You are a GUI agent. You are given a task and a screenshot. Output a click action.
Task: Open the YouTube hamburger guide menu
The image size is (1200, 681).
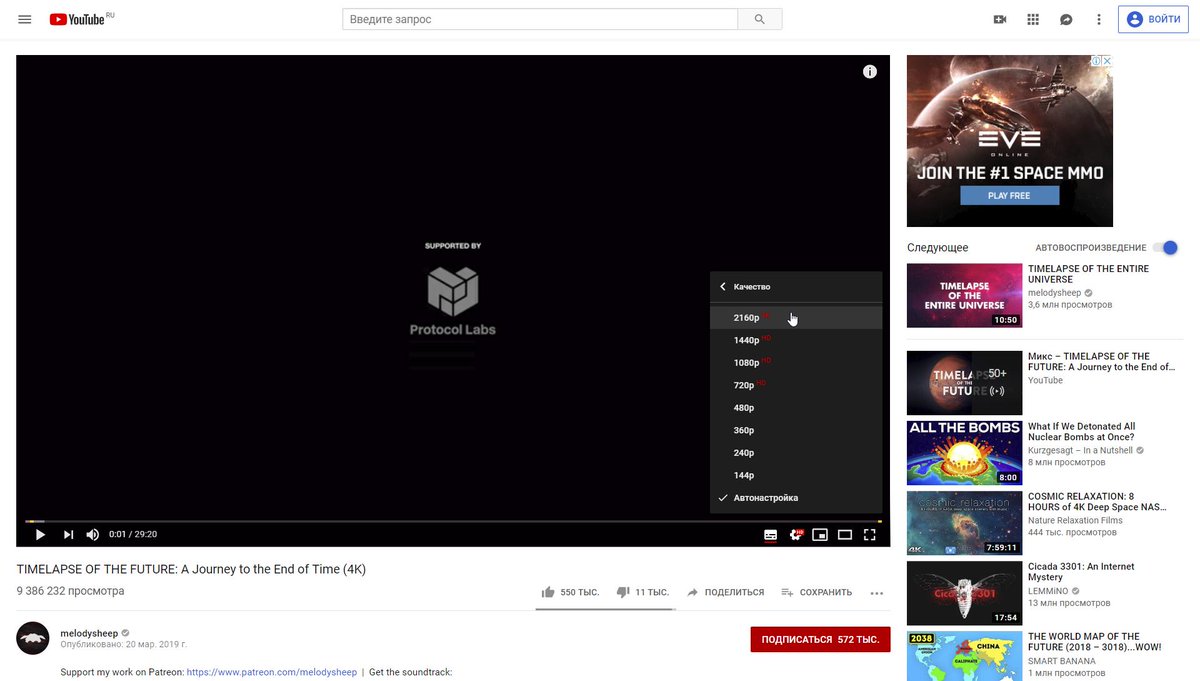25,19
